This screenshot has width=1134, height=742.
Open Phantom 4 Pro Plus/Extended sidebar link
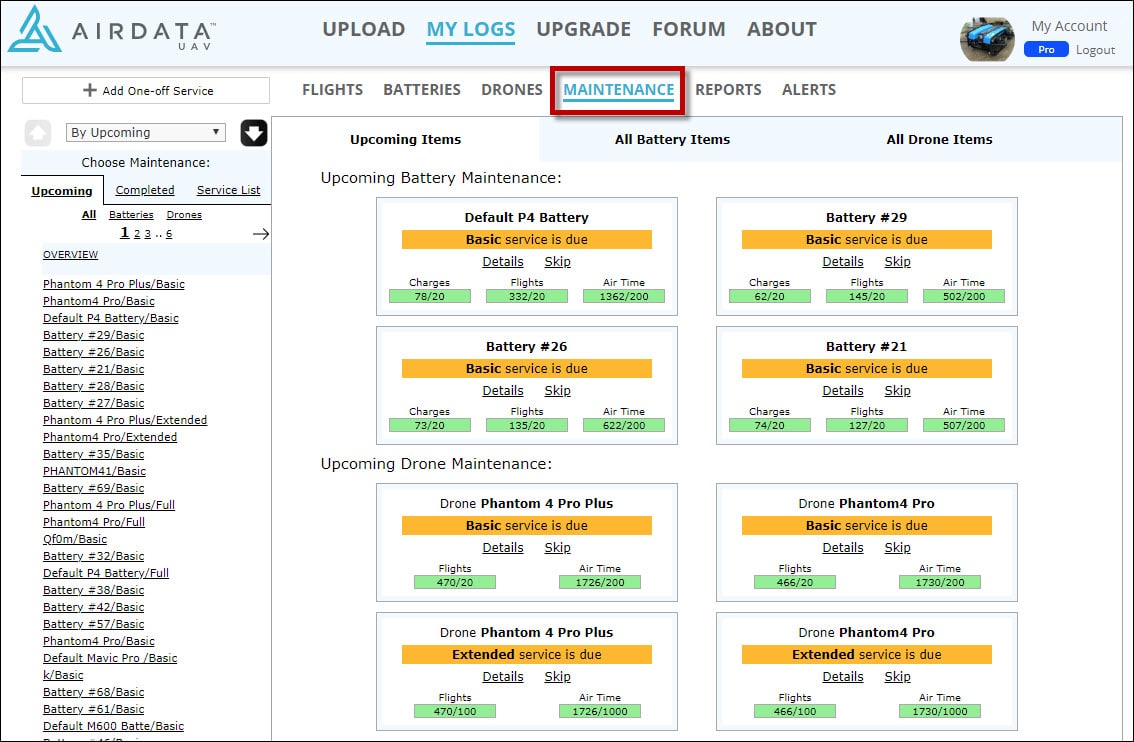click(x=125, y=420)
